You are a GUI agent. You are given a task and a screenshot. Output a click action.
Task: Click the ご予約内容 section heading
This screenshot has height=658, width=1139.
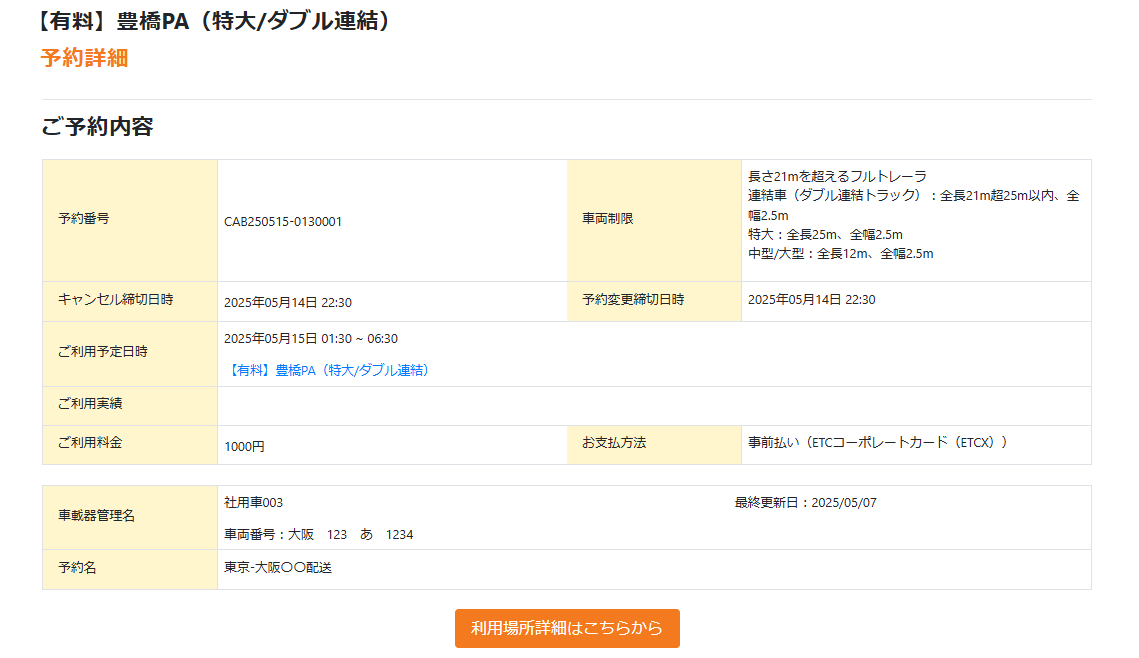pyautogui.click(x=97, y=127)
